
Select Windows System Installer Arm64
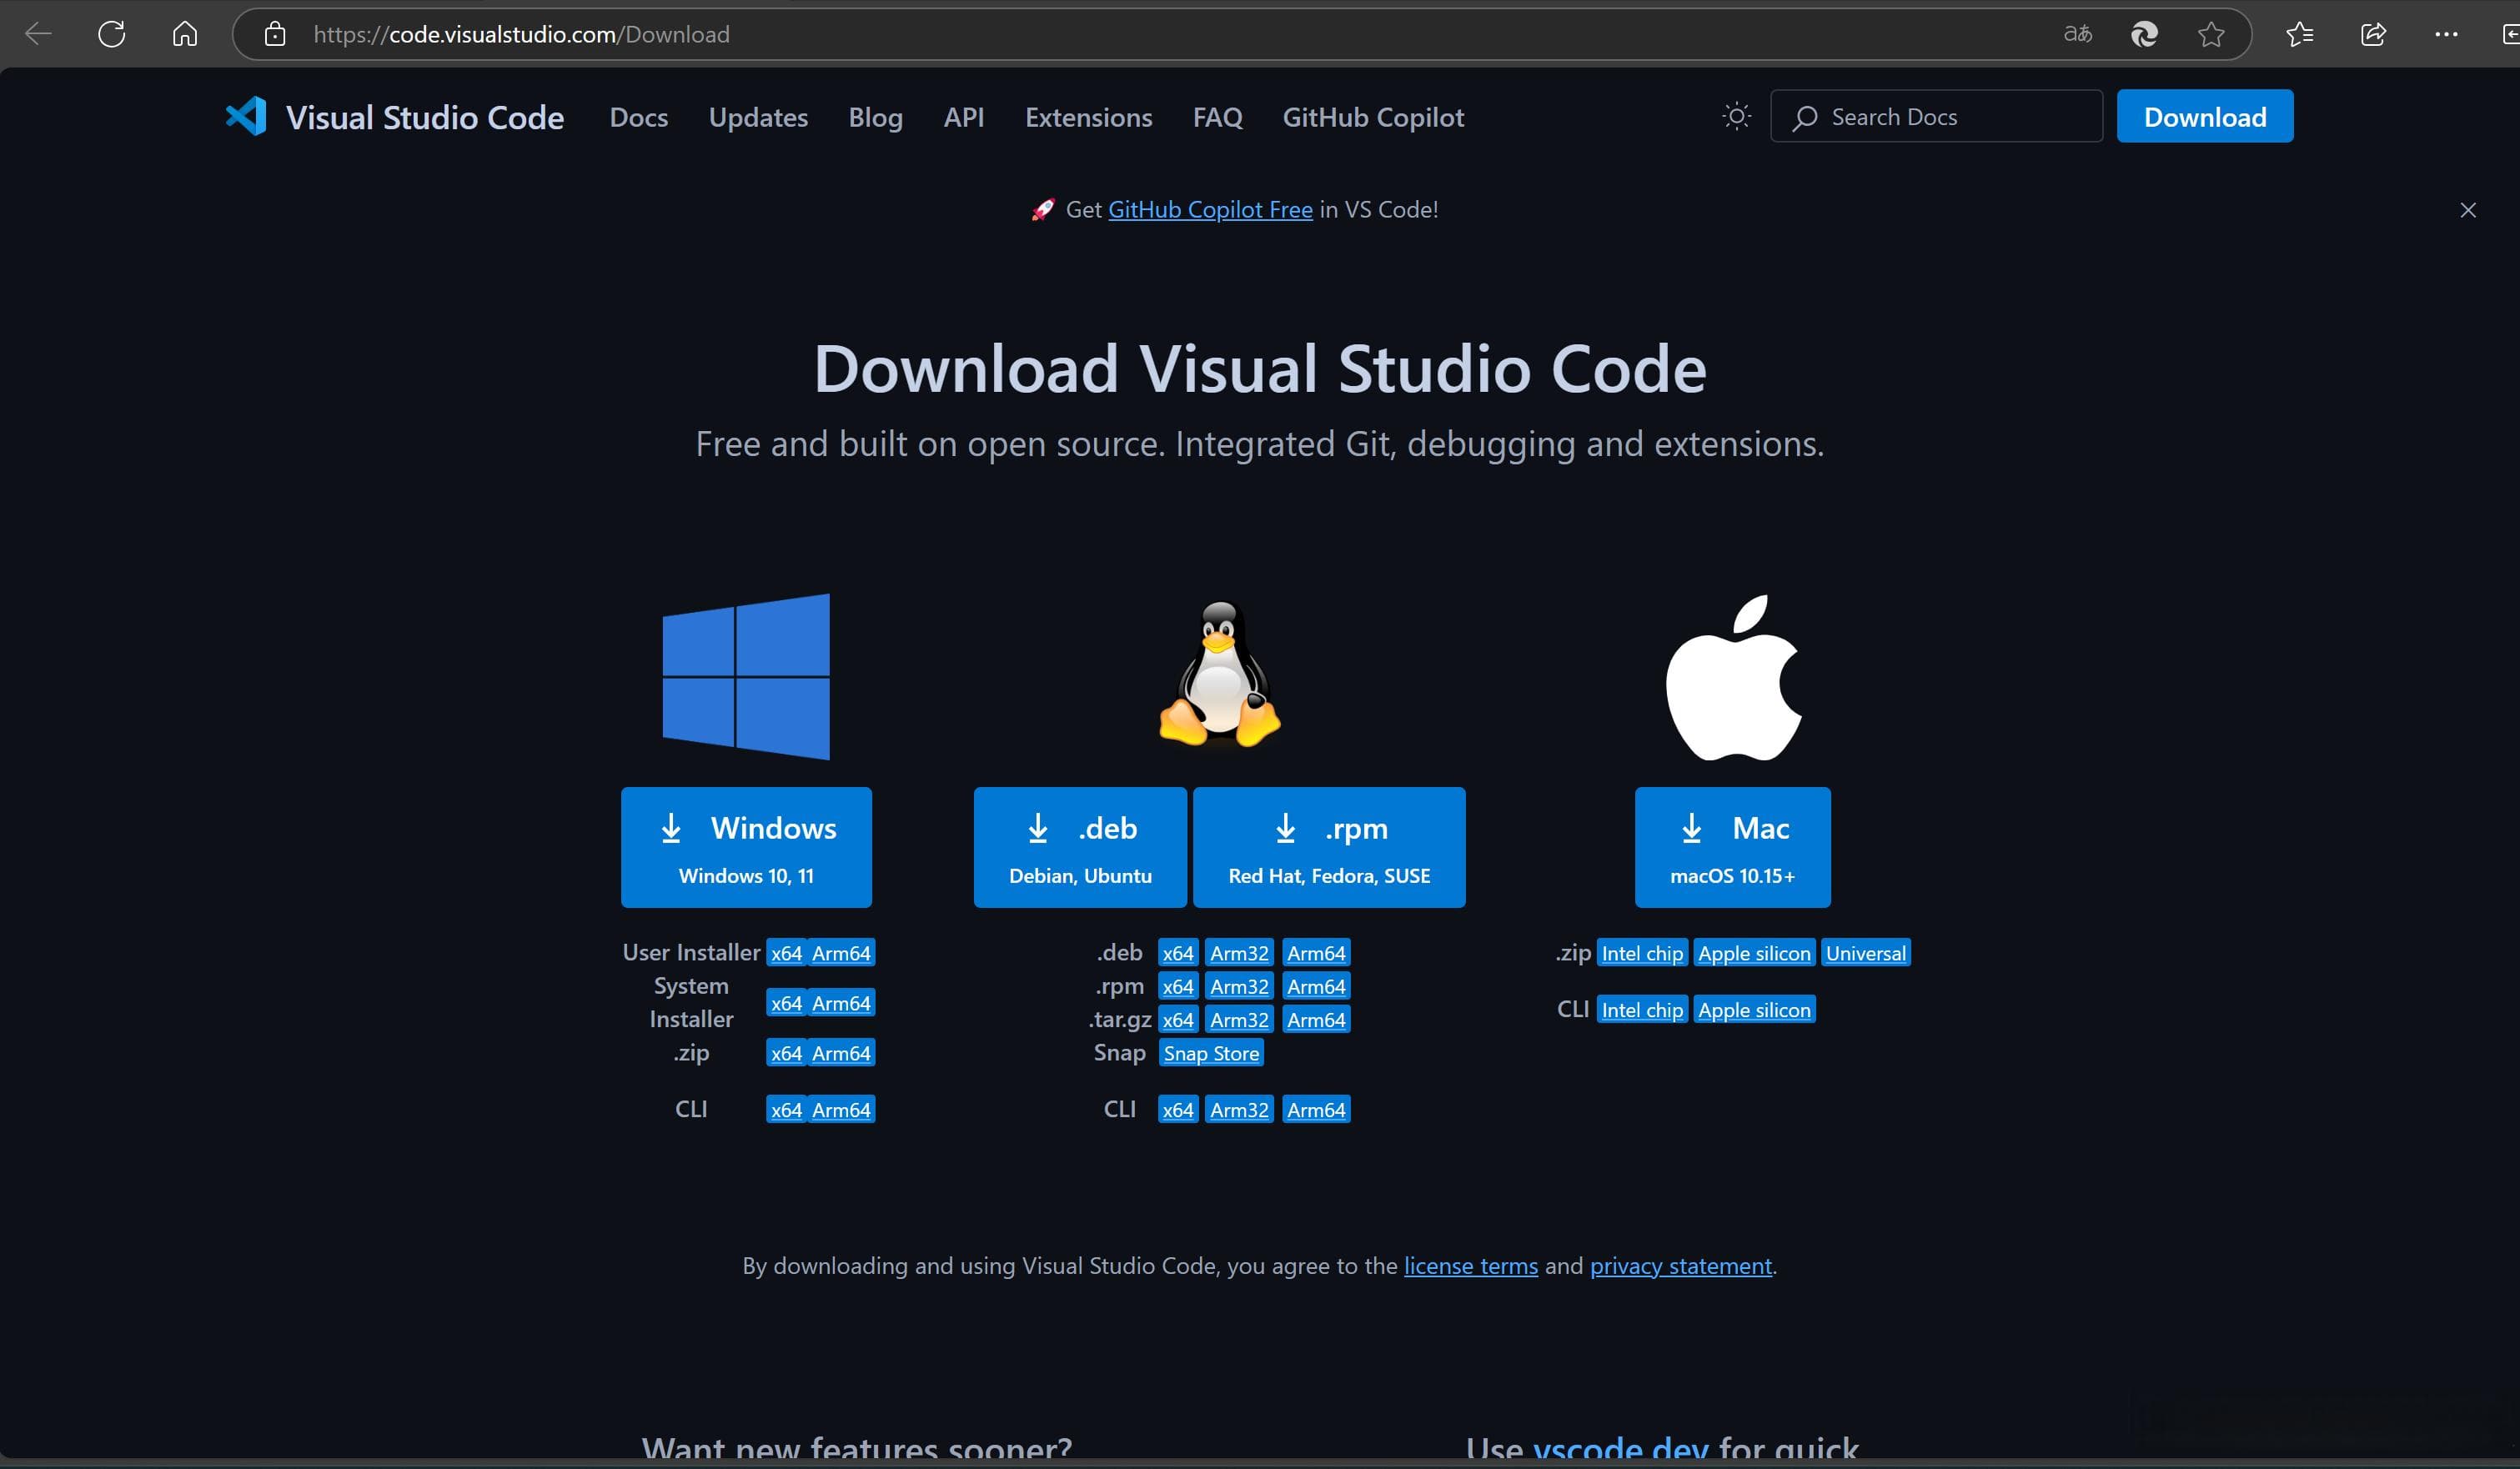[841, 1003]
